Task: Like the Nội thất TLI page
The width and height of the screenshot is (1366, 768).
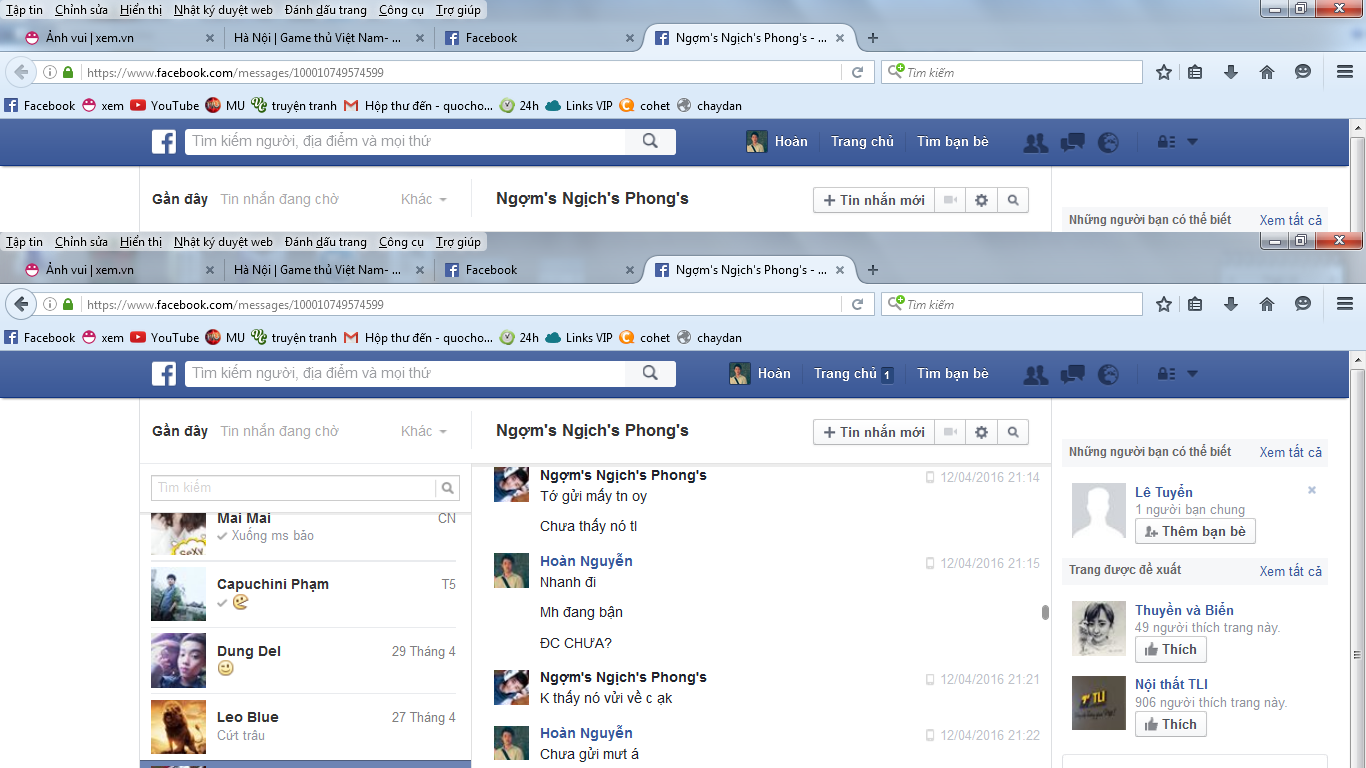Action: (x=1171, y=724)
